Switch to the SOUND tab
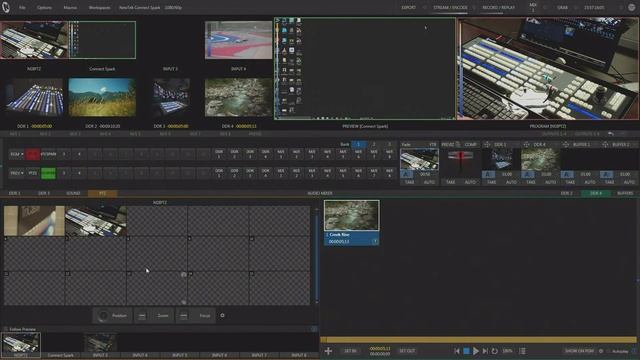Image resolution: width=640 pixels, height=360 pixels. [x=73, y=193]
